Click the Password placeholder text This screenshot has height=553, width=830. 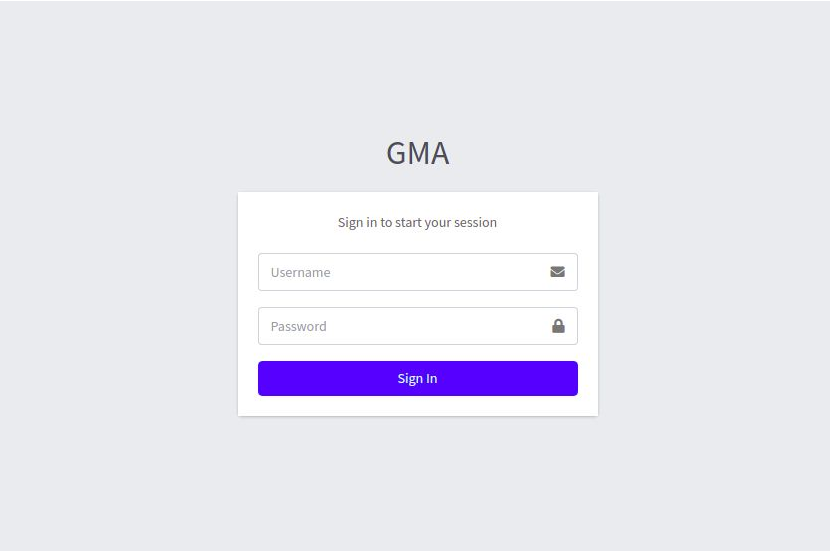tap(298, 326)
